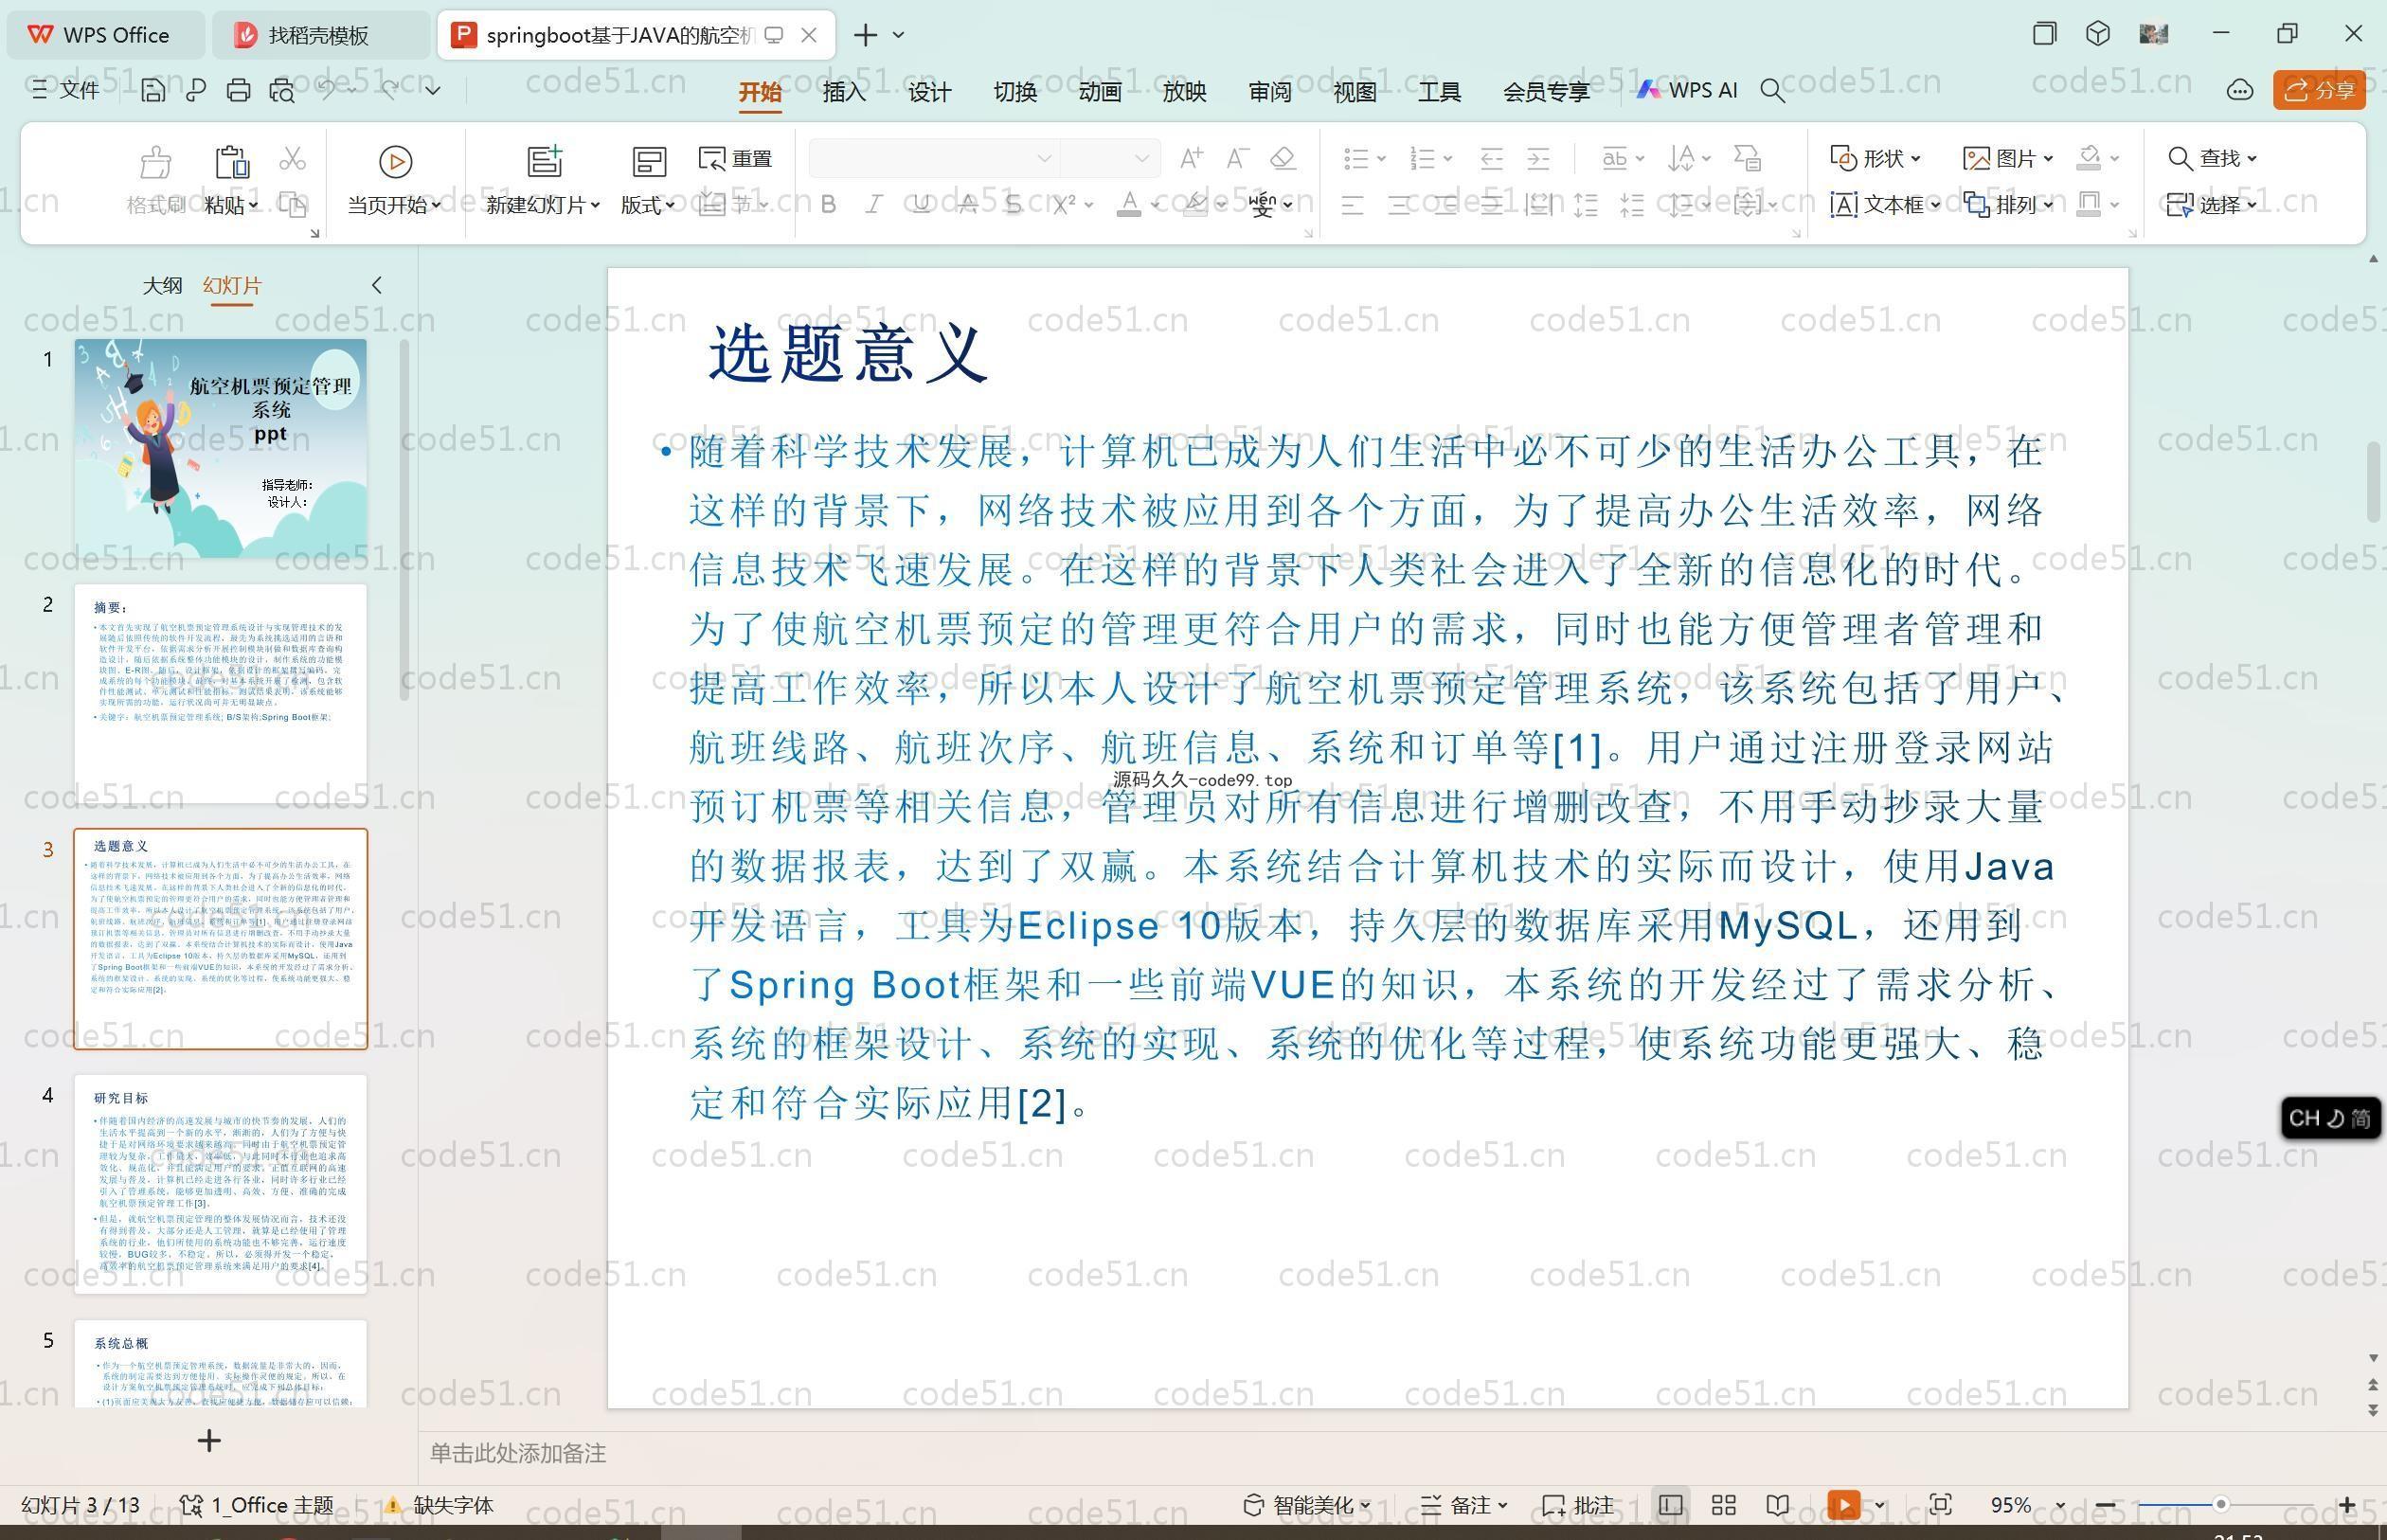Open the Animation (动画) ribbon tab
The image size is (2387, 1540).
[x=1099, y=92]
